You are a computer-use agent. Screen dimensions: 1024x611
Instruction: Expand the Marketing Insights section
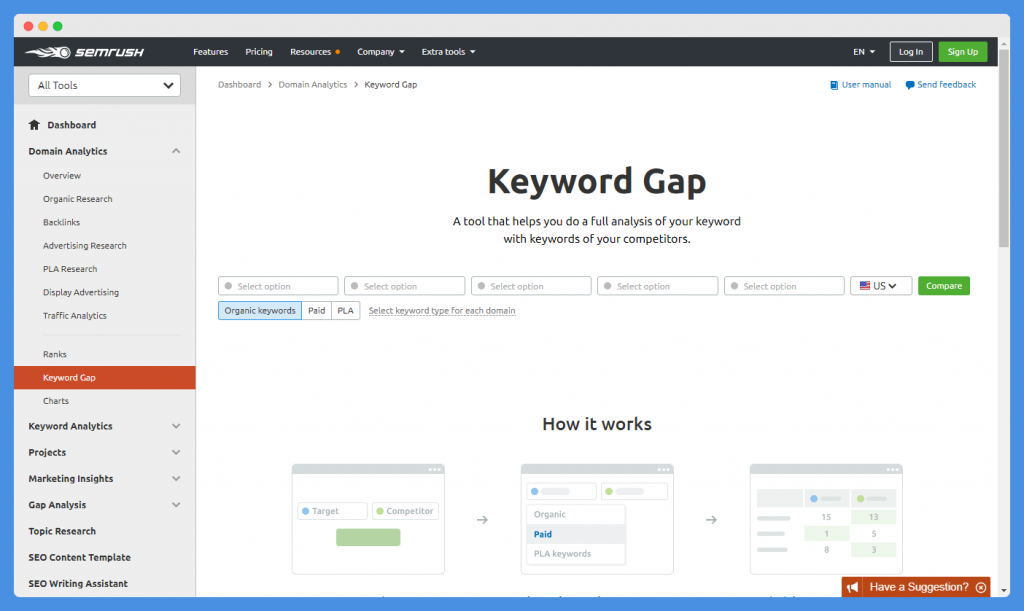click(x=176, y=478)
